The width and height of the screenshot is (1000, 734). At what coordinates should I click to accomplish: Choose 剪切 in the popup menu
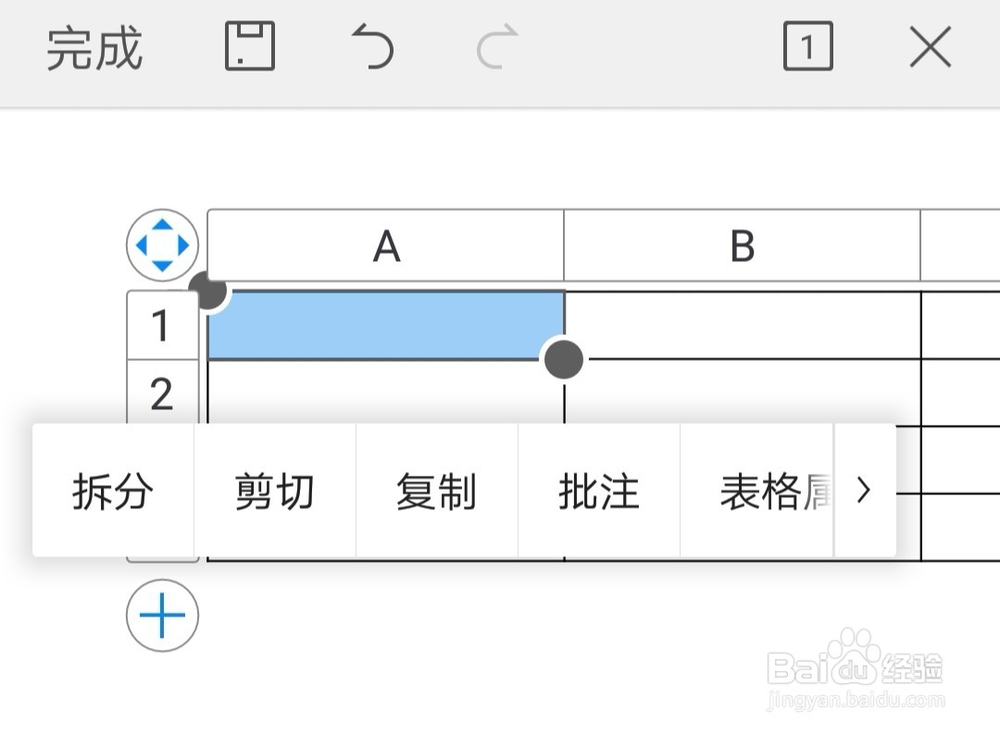[275, 491]
